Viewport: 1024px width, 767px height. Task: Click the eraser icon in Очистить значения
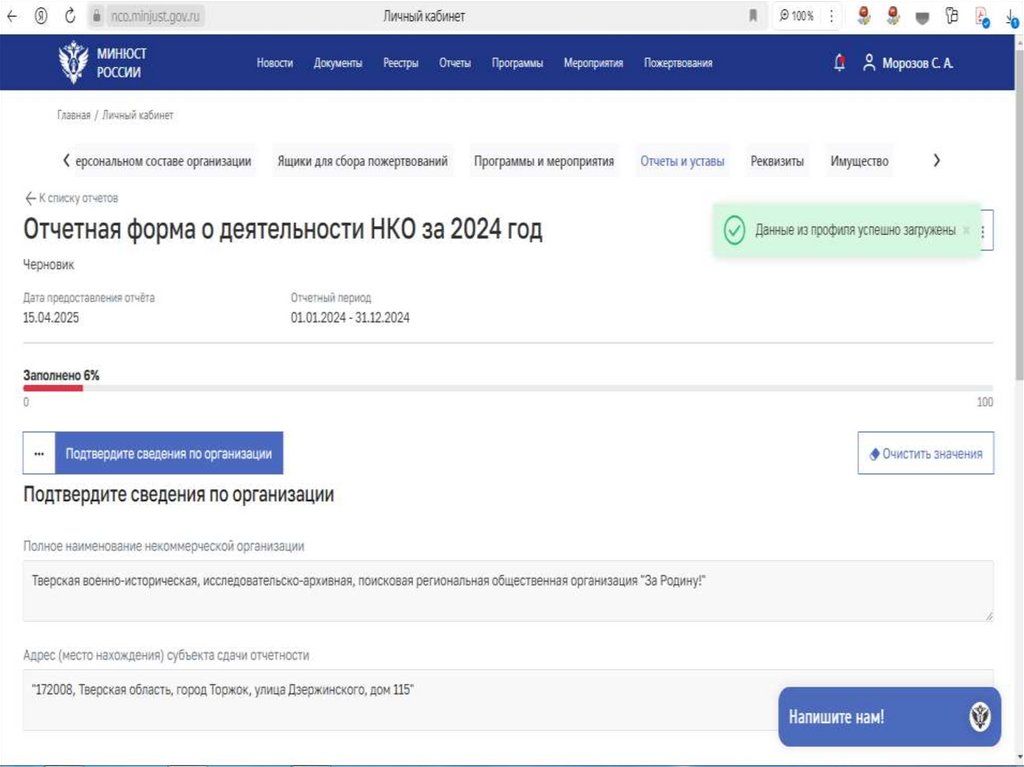point(874,454)
